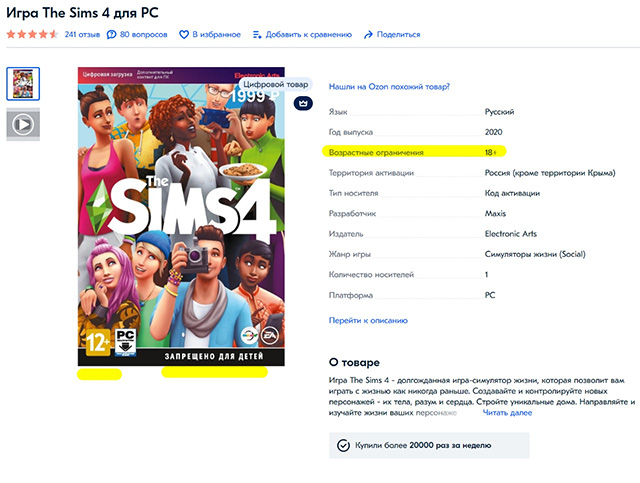
Task: Click the 2020 release year value
Action: click(x=493, y=132)
